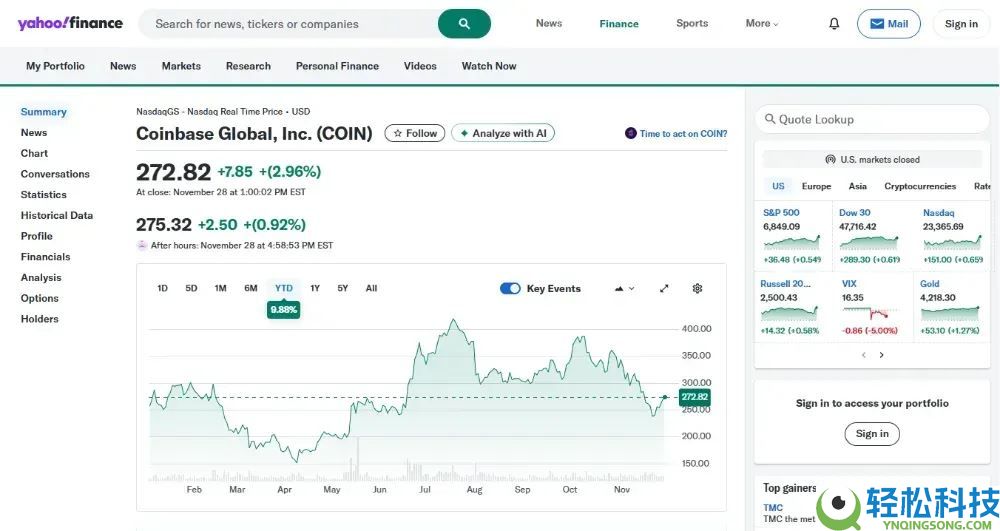Open Profile in the sidebar
Viewport: 1000px width, 531px height.
(36, 236)
